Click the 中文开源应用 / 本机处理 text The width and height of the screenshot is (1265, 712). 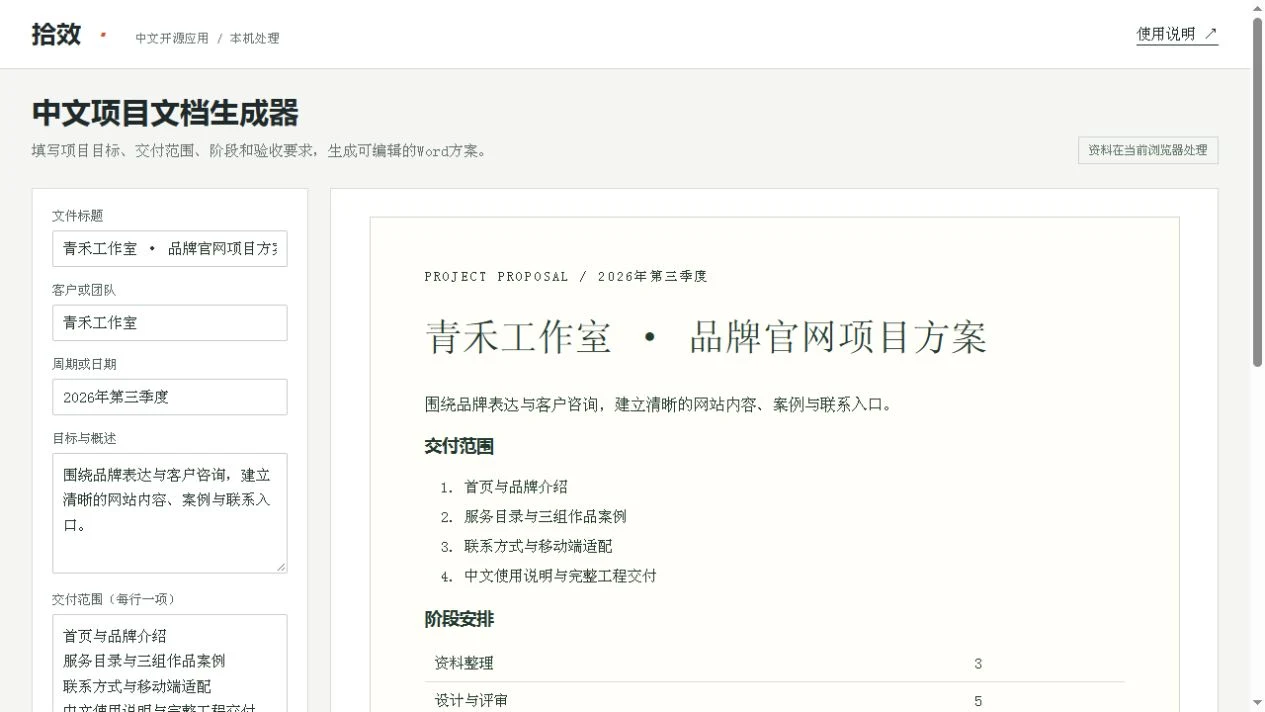pyautogui.click(x=208, y=38)
